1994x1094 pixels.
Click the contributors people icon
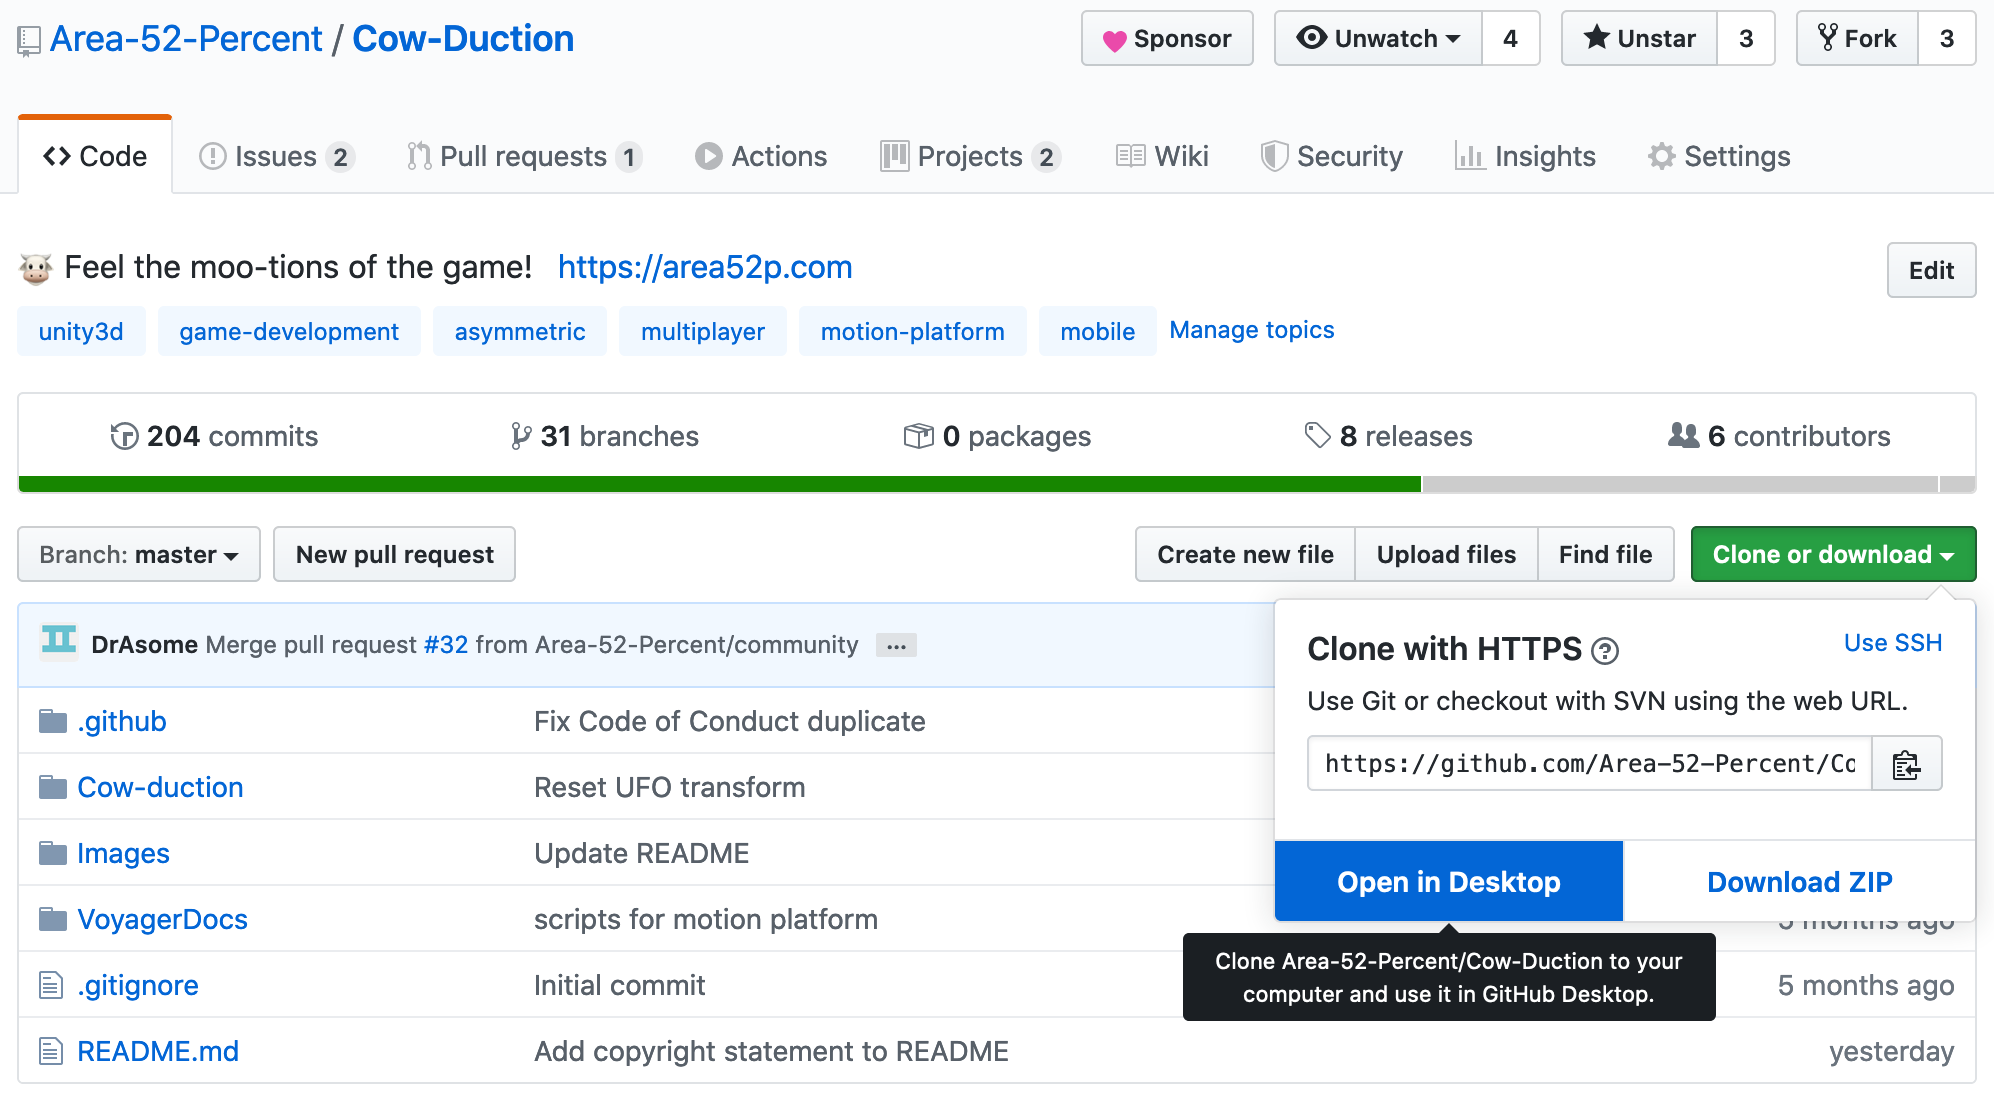tap(1683, 435)
